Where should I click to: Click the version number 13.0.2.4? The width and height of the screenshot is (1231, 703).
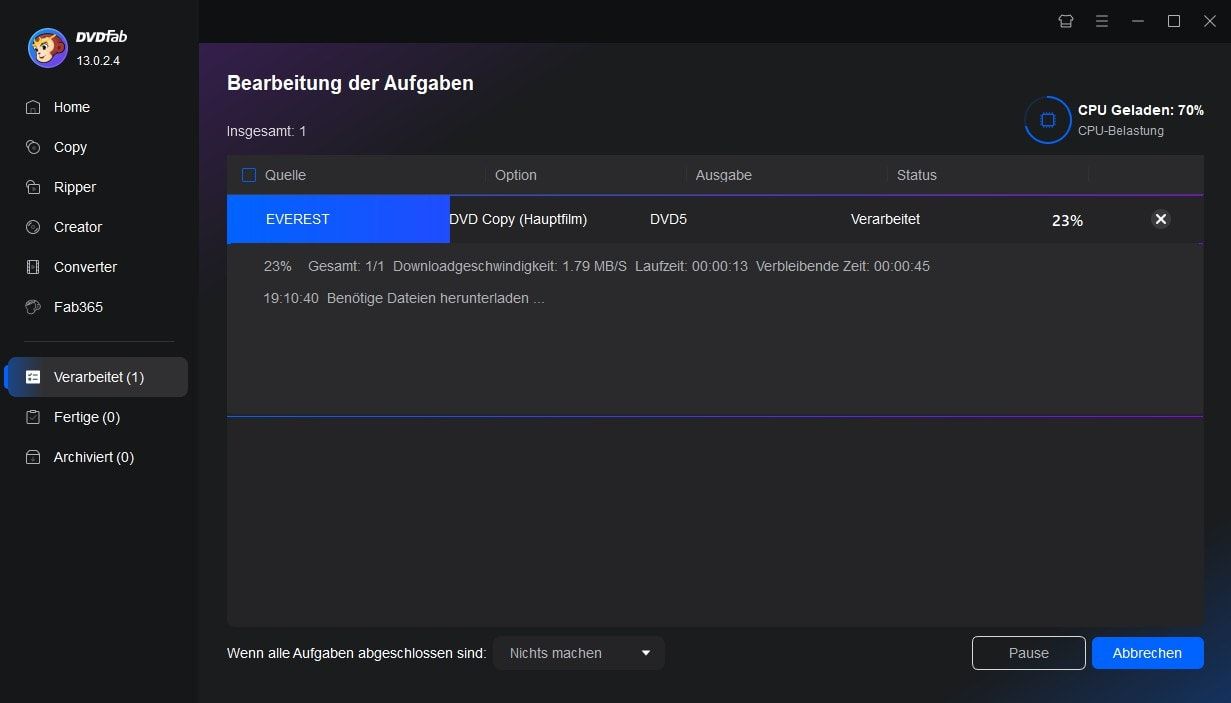coord(98,61)
